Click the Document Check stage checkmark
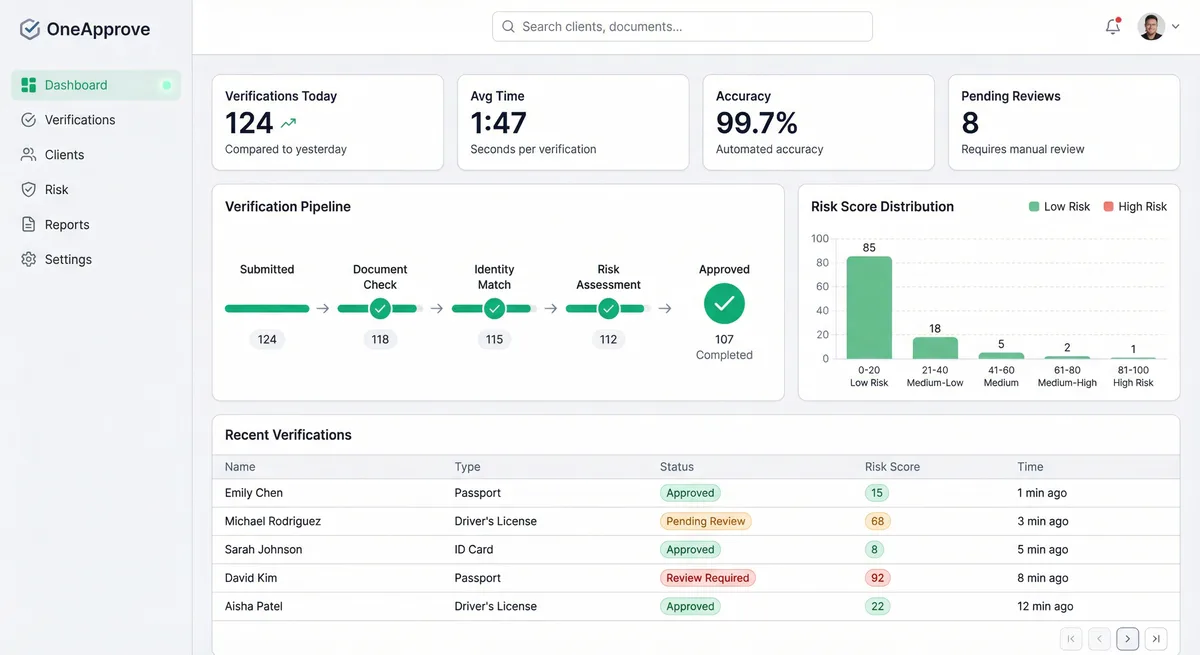This screenshot has width=1200, height=655. point(379,308)
